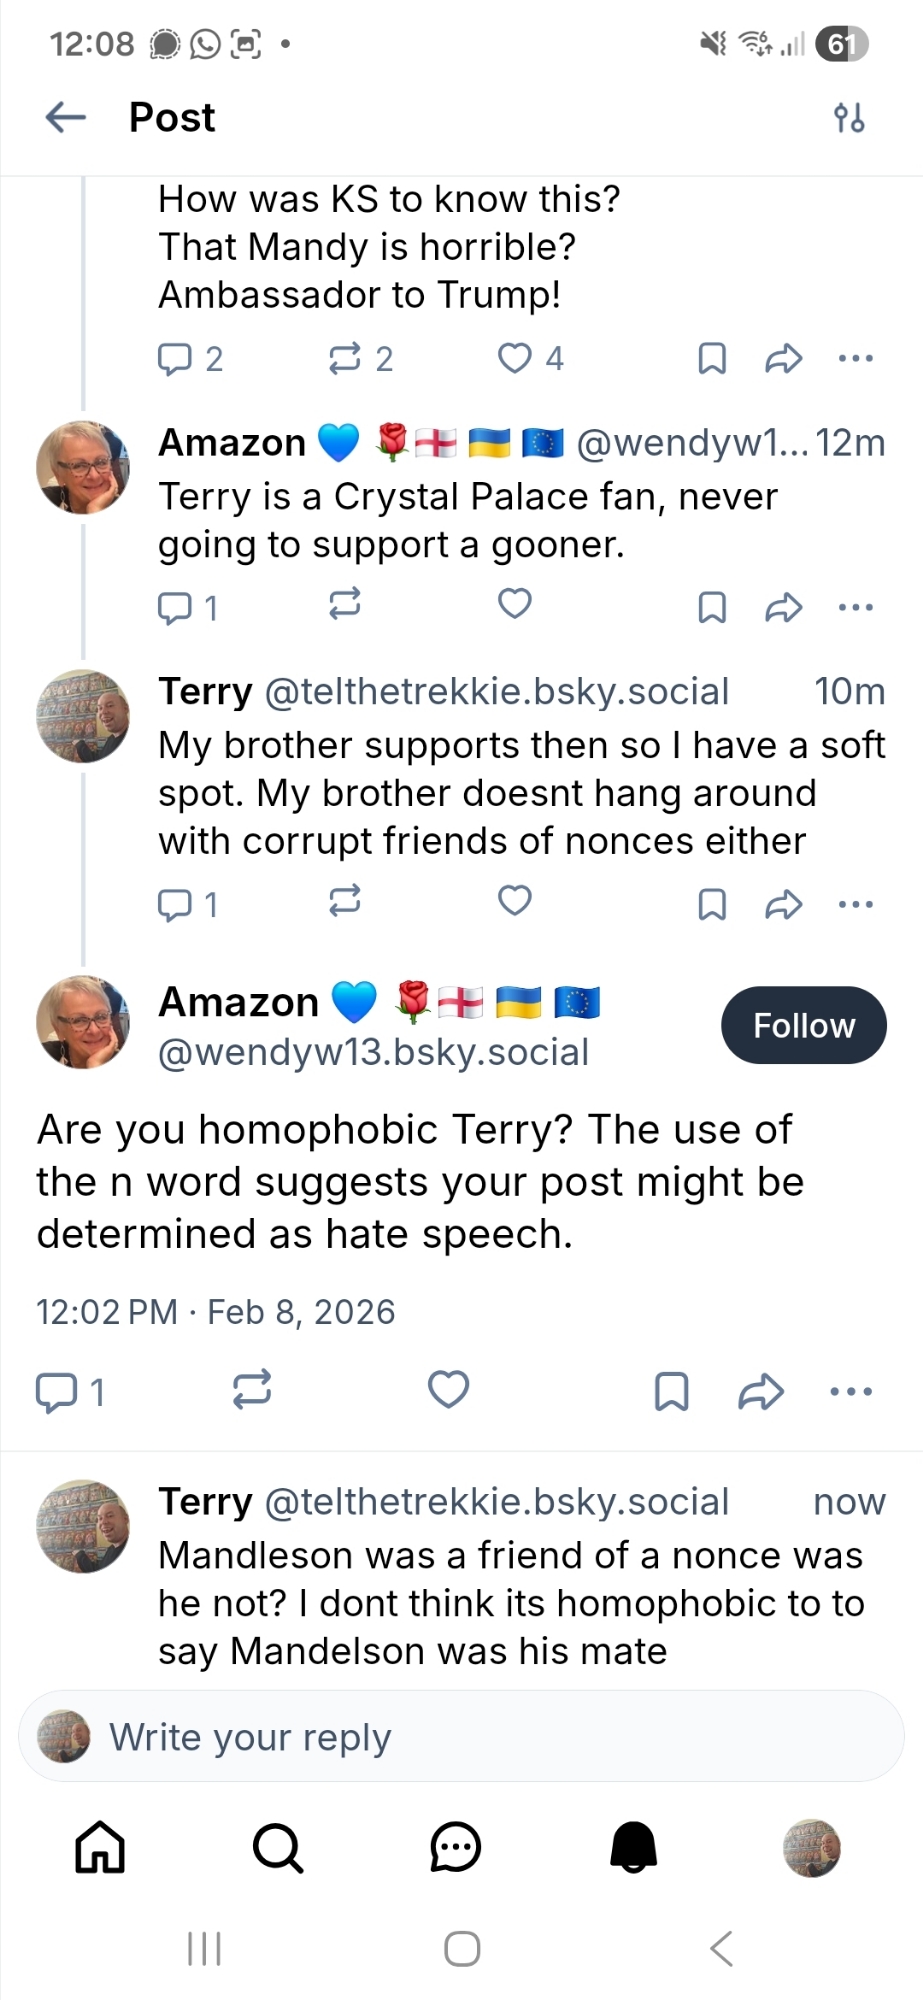Bookmark the main post from wendyw13
Viewport: 923px width, 2000px height.
pos(671,1391)
